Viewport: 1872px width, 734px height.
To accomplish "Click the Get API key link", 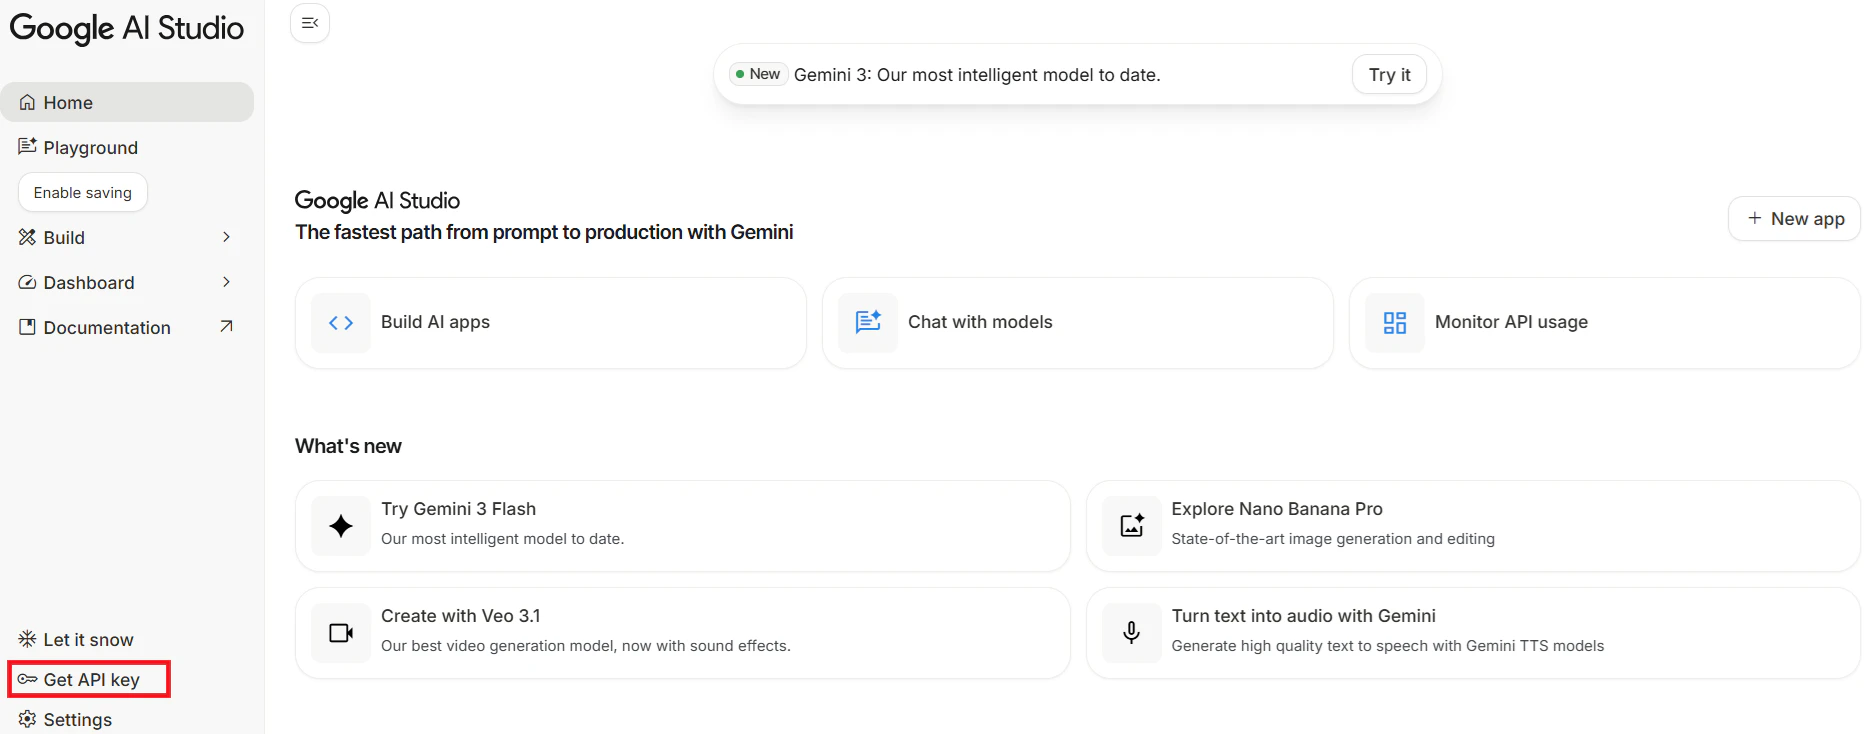I will click(x=89, y=679).
